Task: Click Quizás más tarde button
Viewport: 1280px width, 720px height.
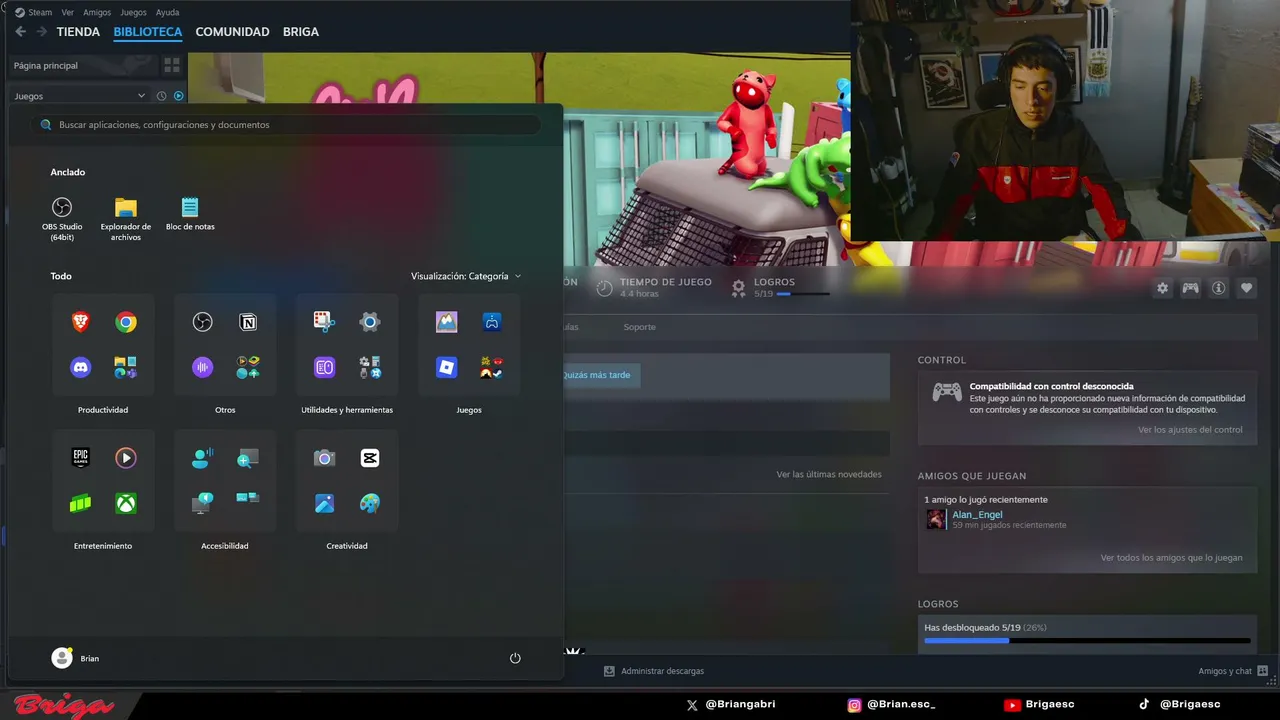Action: click(x=597, y=375)
